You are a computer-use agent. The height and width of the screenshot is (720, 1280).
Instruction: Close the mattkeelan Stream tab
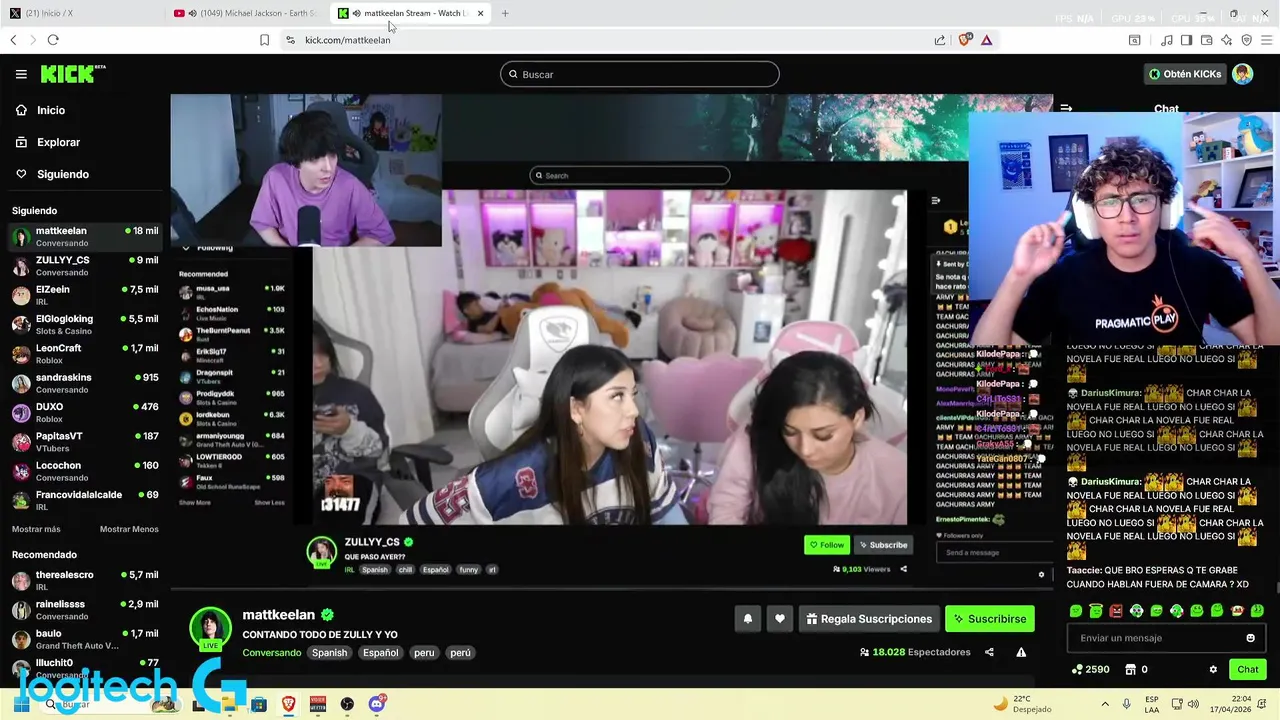[481, 13]
